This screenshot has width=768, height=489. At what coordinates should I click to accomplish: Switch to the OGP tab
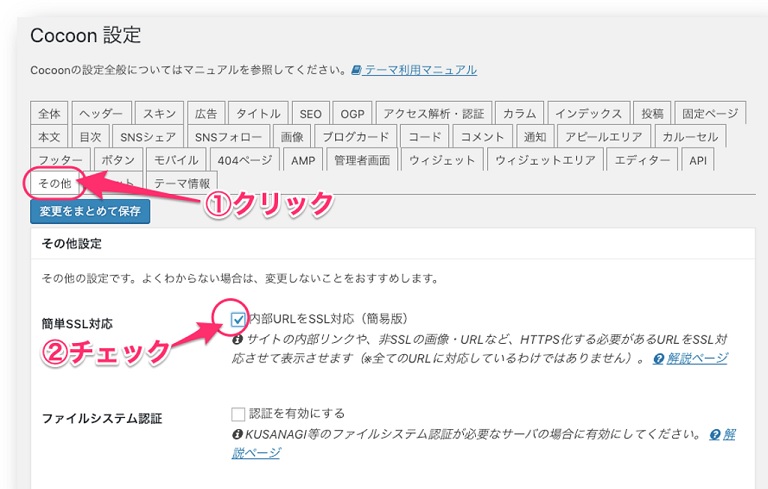(x=352, y=114)
